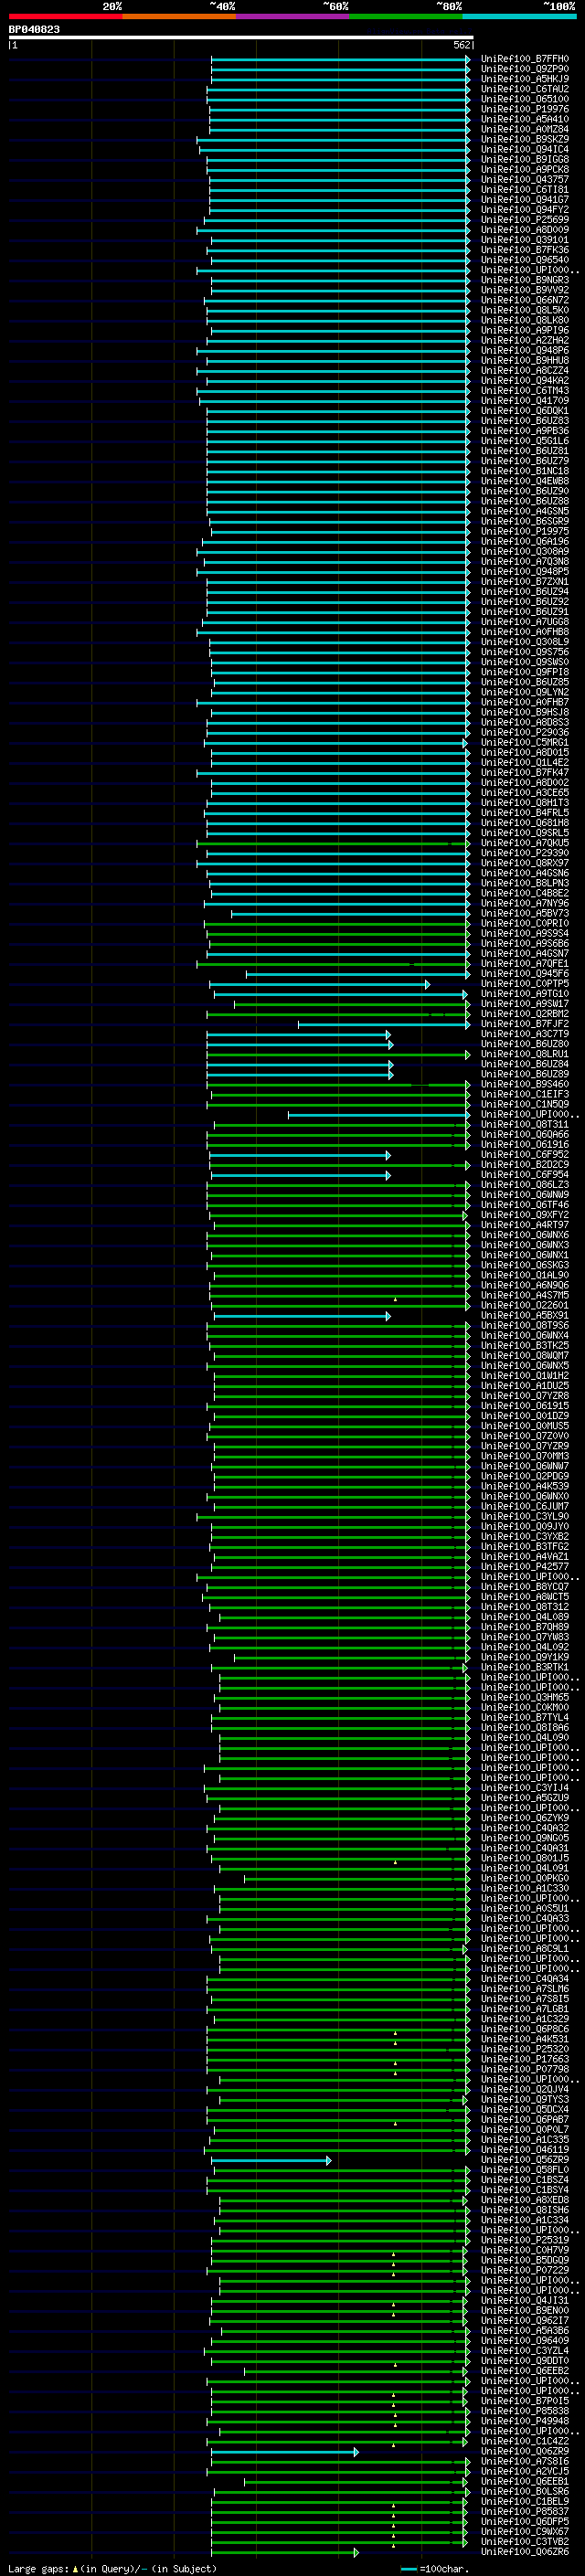Select the UniRef100_B9SKZ9 label
The image size is (585, 2576).
point(525,139)
